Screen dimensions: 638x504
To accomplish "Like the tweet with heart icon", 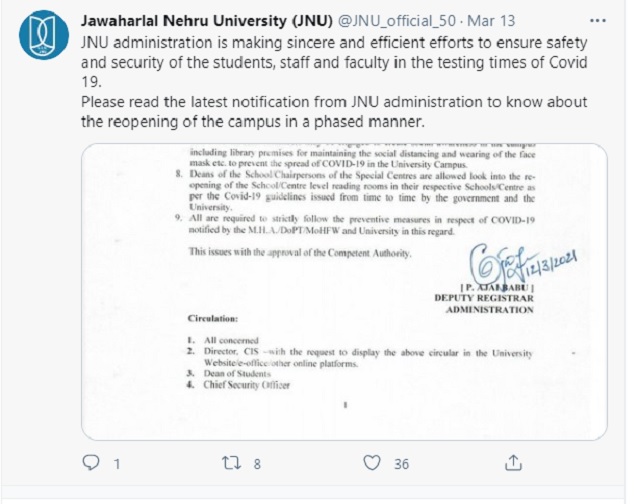I will click(x=372, y=463).
